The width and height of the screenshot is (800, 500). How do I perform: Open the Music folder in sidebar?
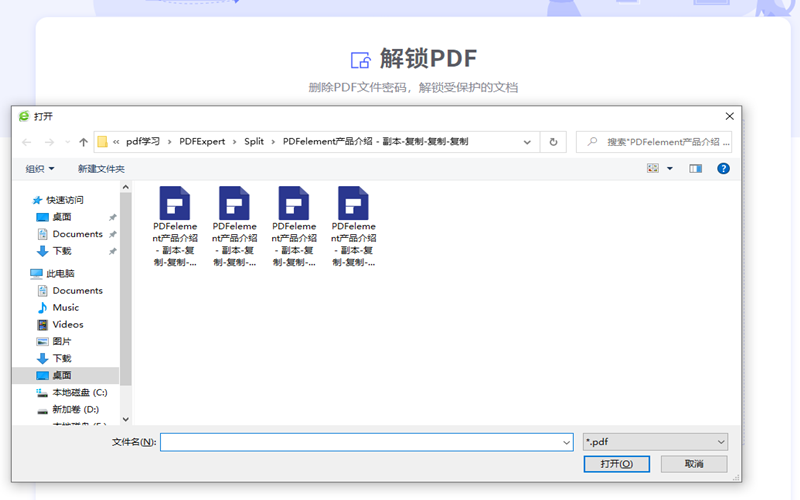(x=66, y=307)
